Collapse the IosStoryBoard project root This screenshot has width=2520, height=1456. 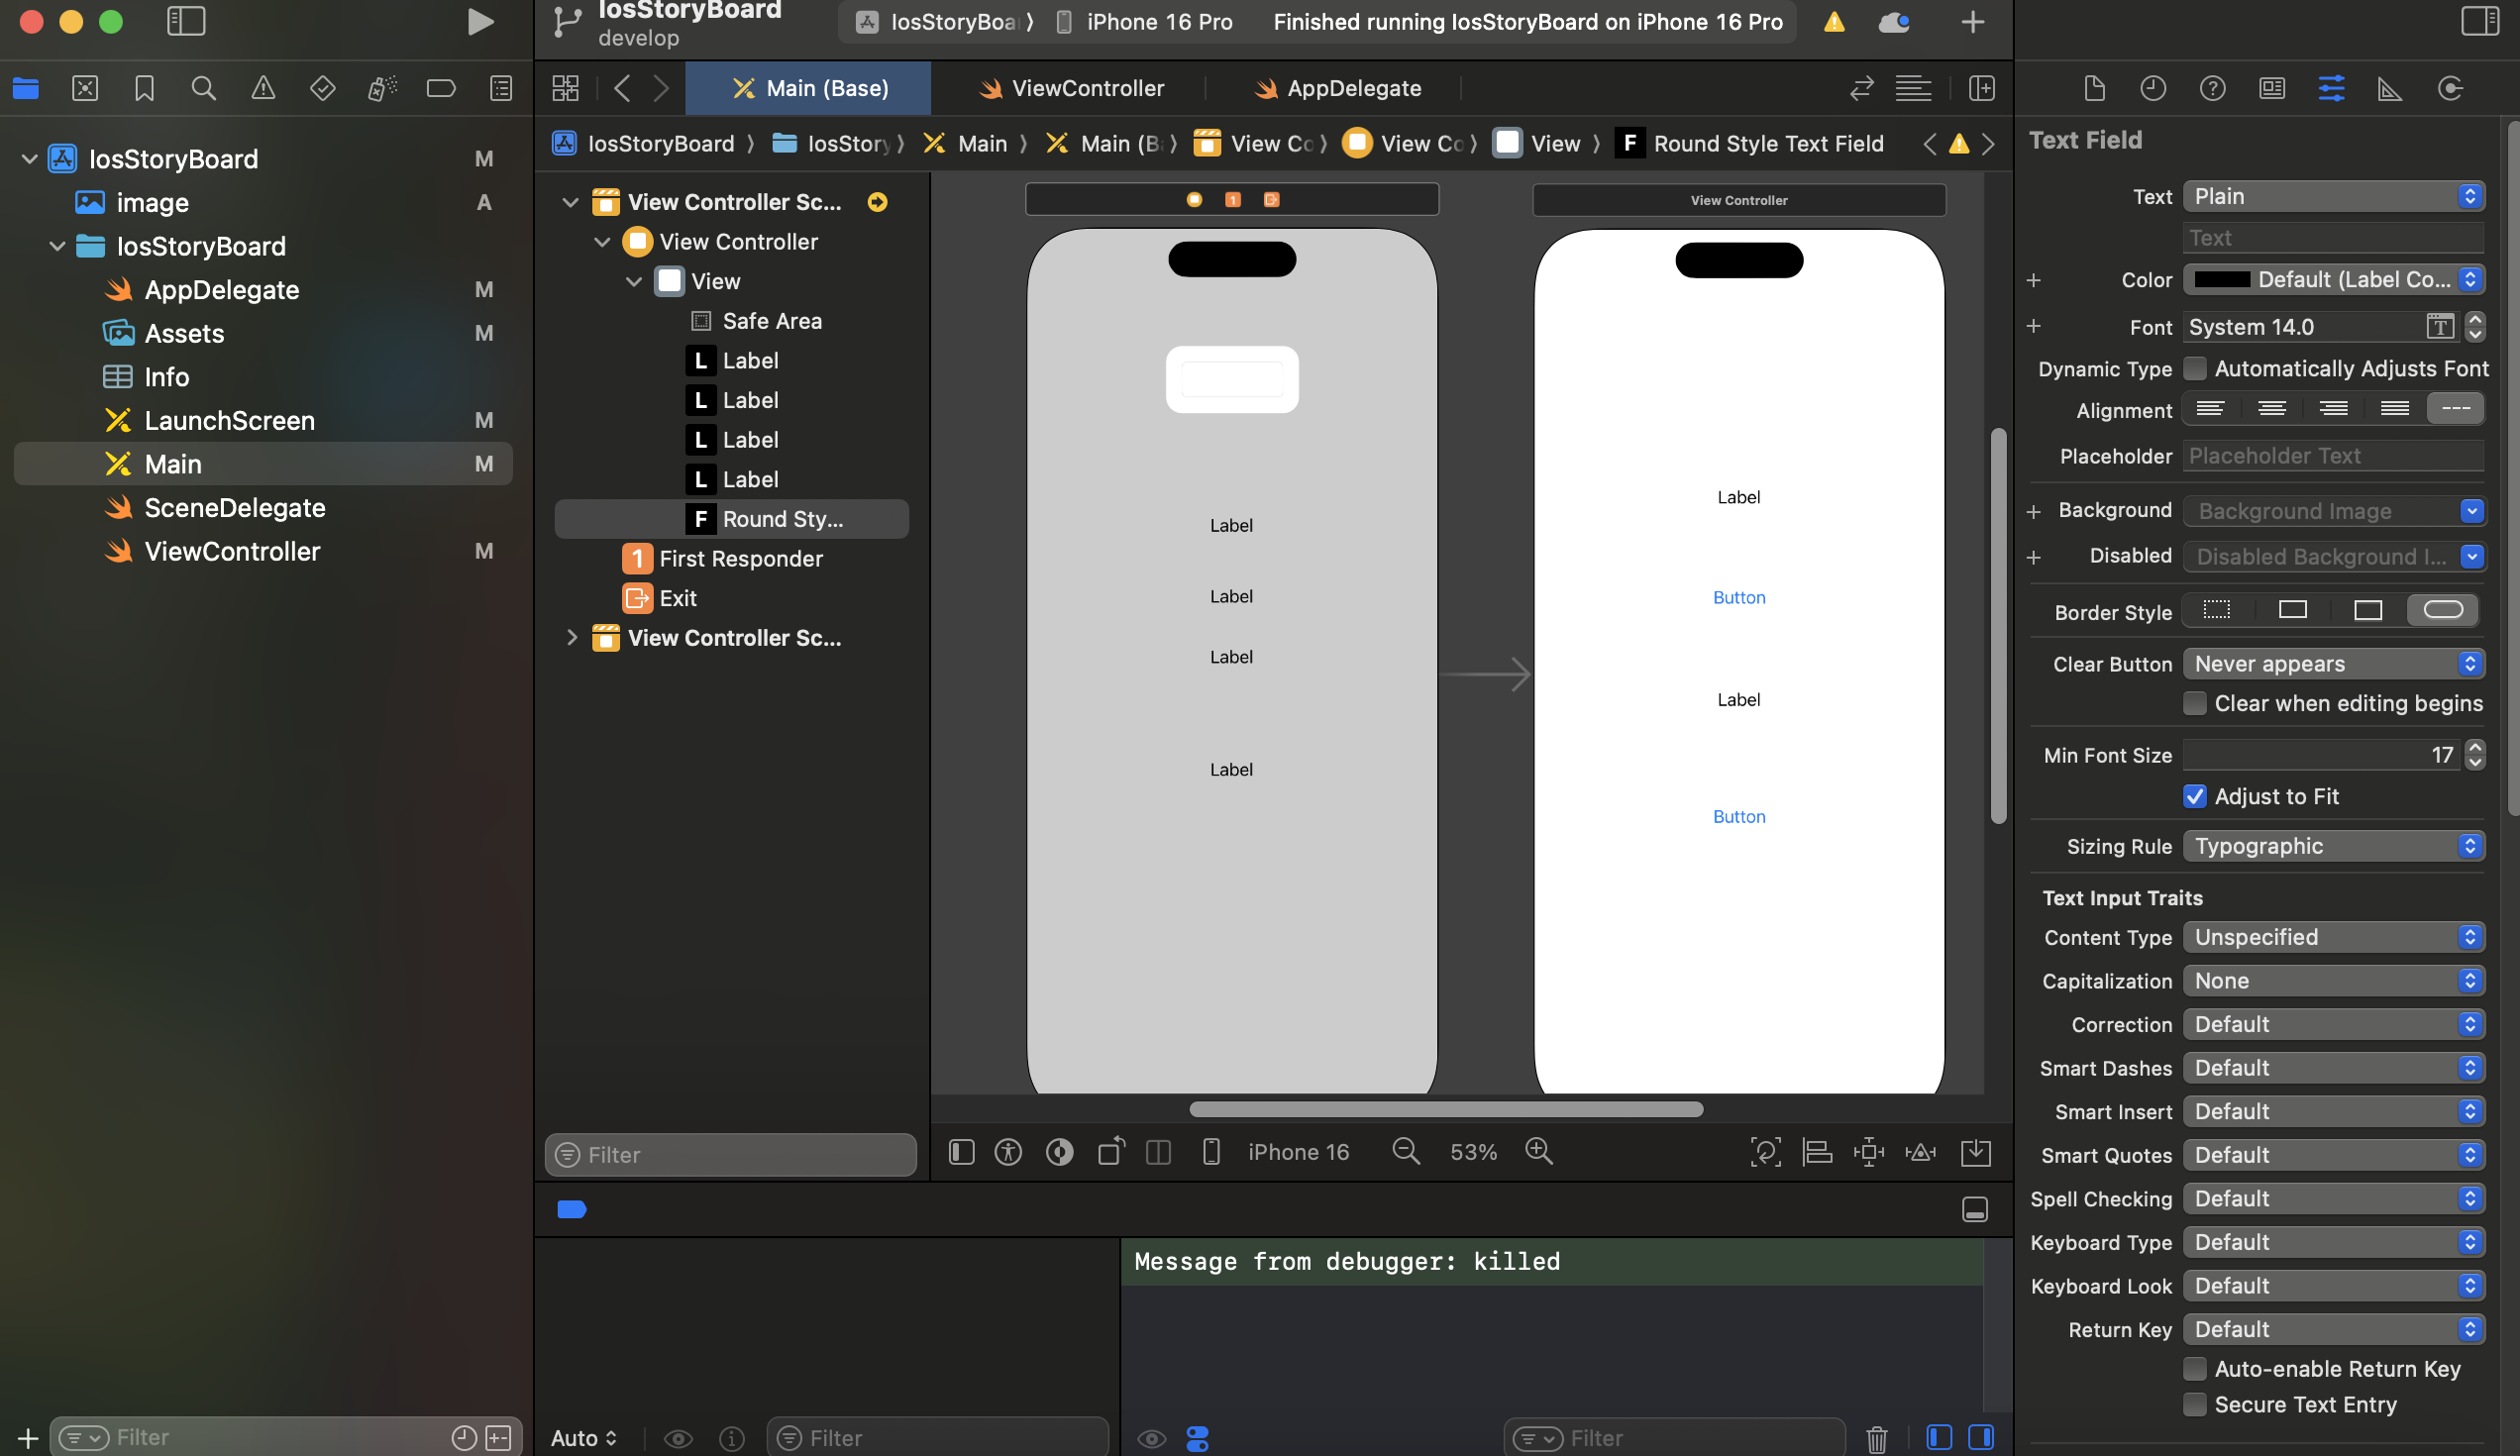pos(29,158)
